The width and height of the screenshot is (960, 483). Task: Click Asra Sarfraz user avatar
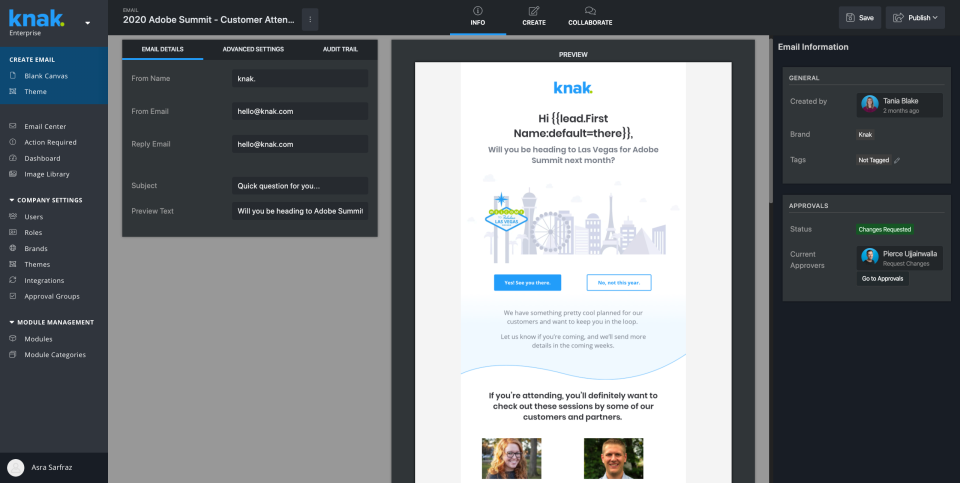coord(16,468)
